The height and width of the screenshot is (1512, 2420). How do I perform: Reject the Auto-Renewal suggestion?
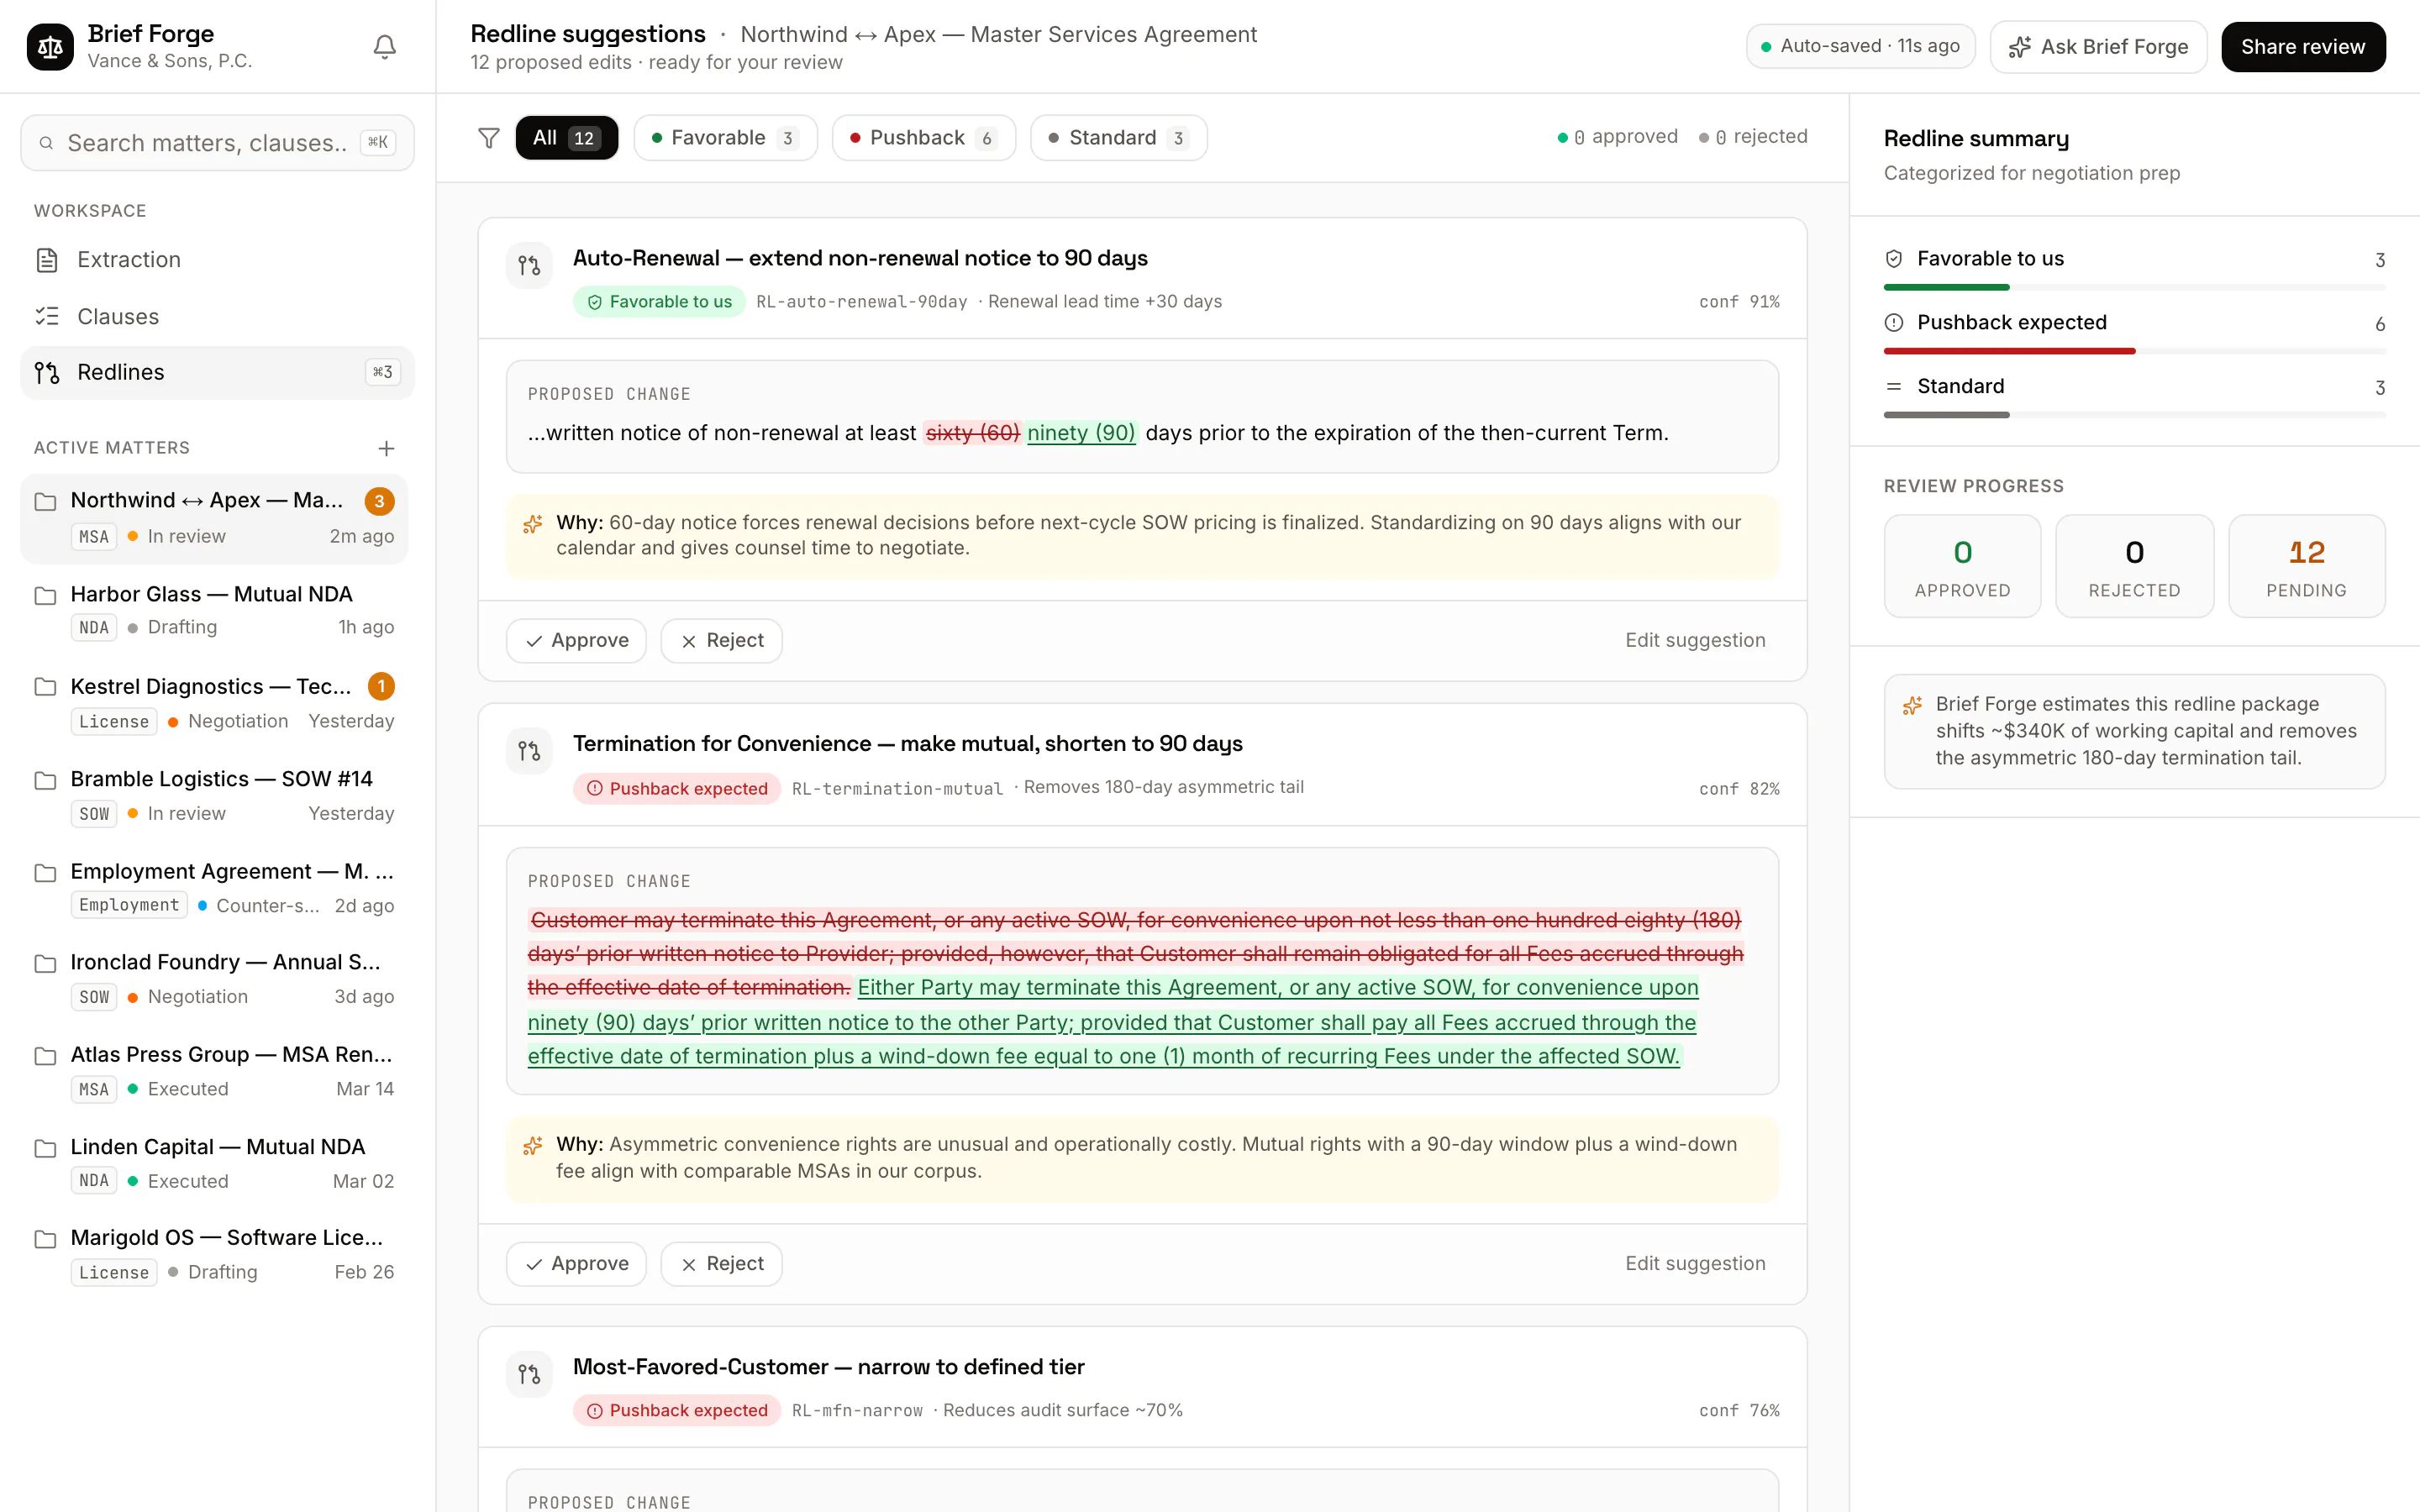(722, 641)
